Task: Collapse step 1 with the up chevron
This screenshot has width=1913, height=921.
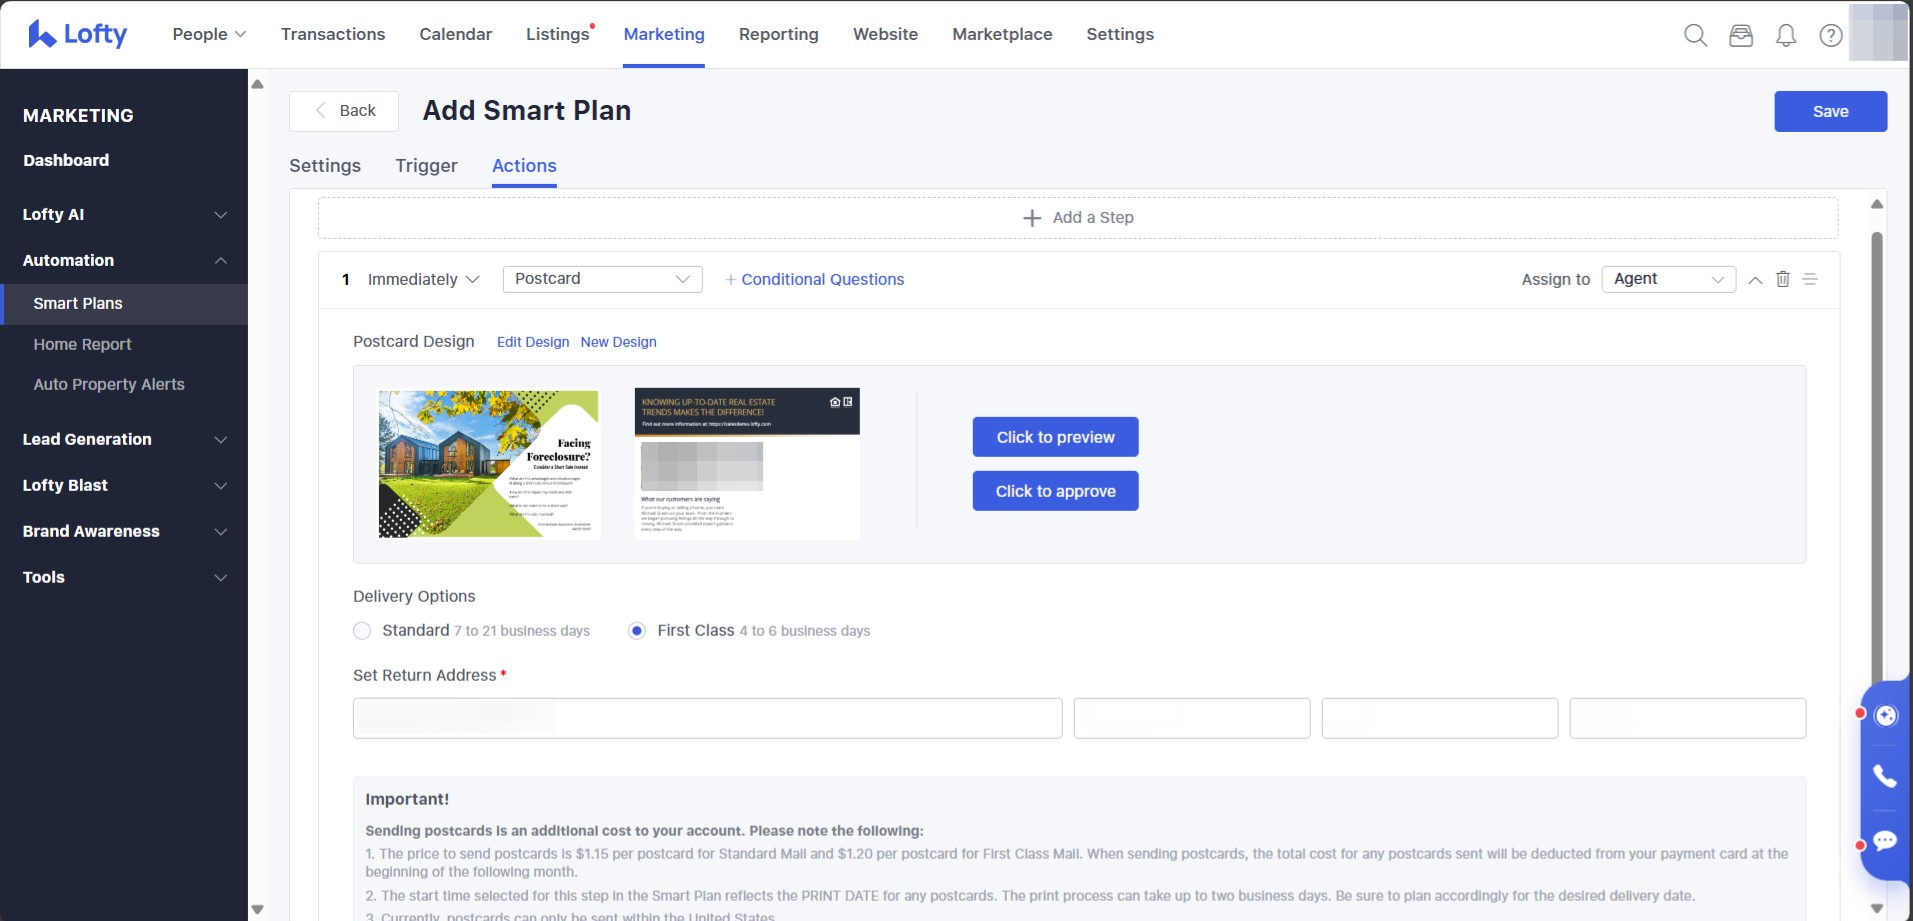Action: coord(1755,280)
